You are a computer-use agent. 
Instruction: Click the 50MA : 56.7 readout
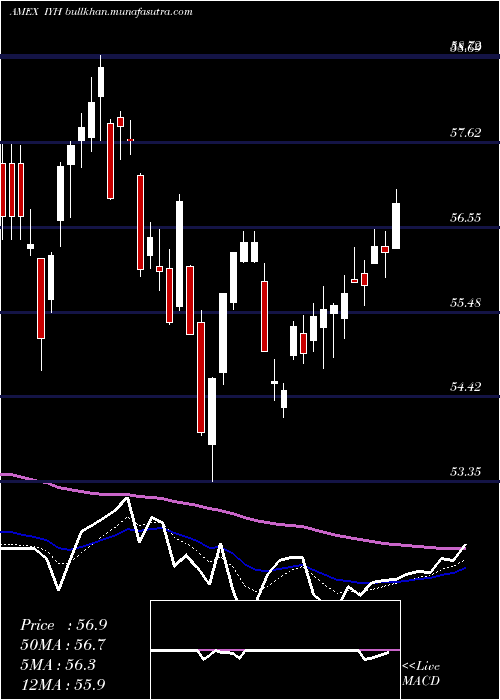pyautogui.click(x=63, y=645)
